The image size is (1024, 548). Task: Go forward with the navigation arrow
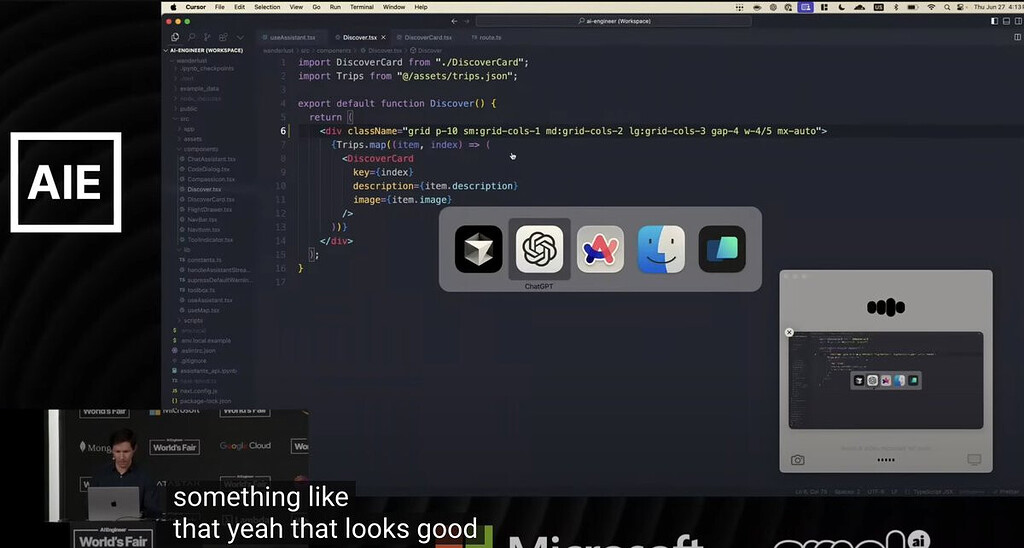[x=466, y=21]
